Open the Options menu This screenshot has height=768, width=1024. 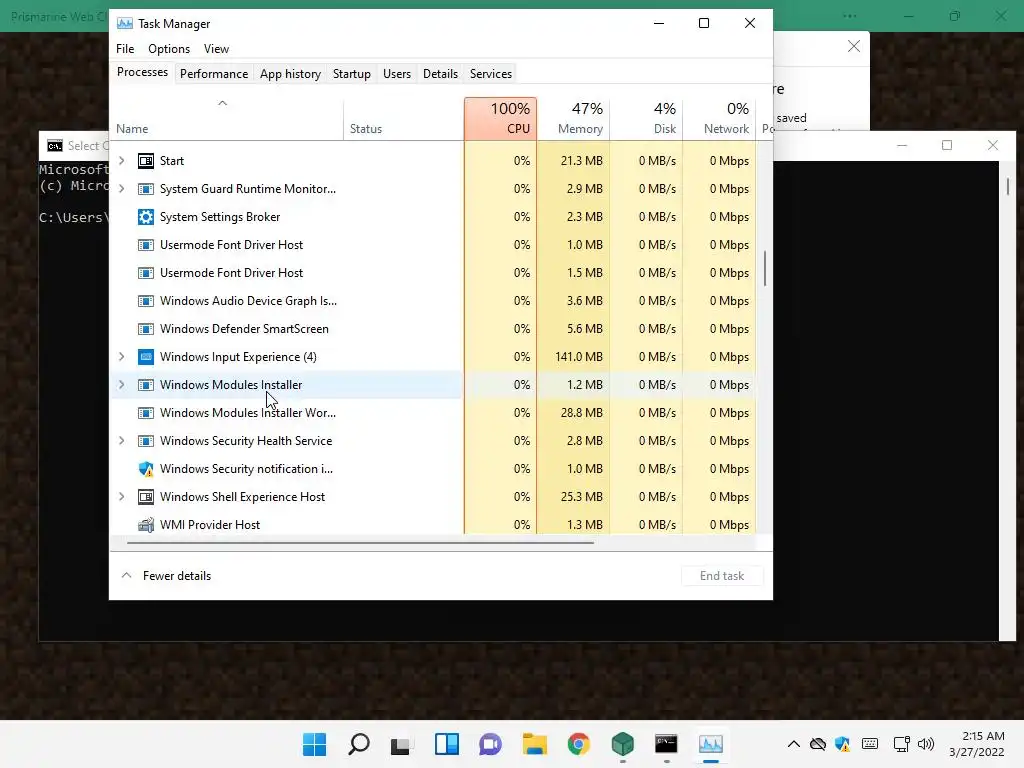pos(168,49)
